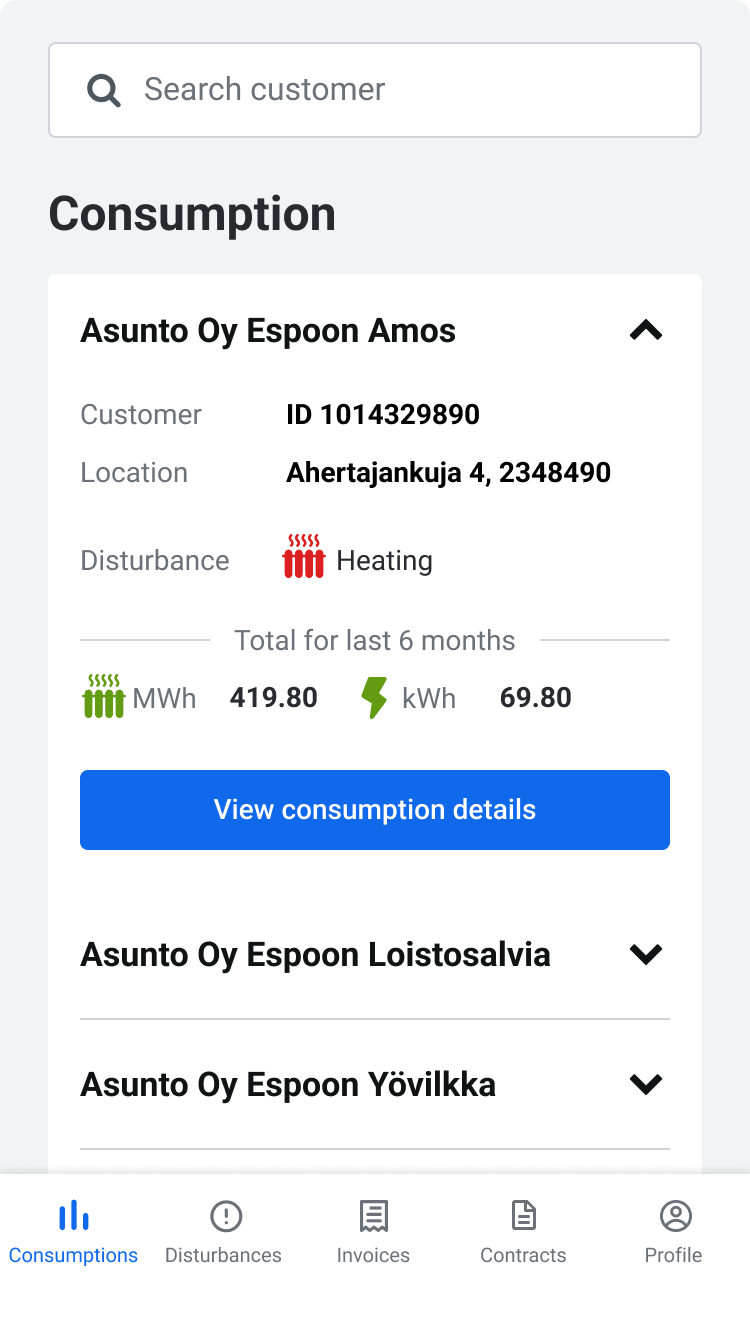Screen dimensions: 750x1334
Task: Select the Asunto Oy Espoon Loistosalvia title
Action: (315, 954)
